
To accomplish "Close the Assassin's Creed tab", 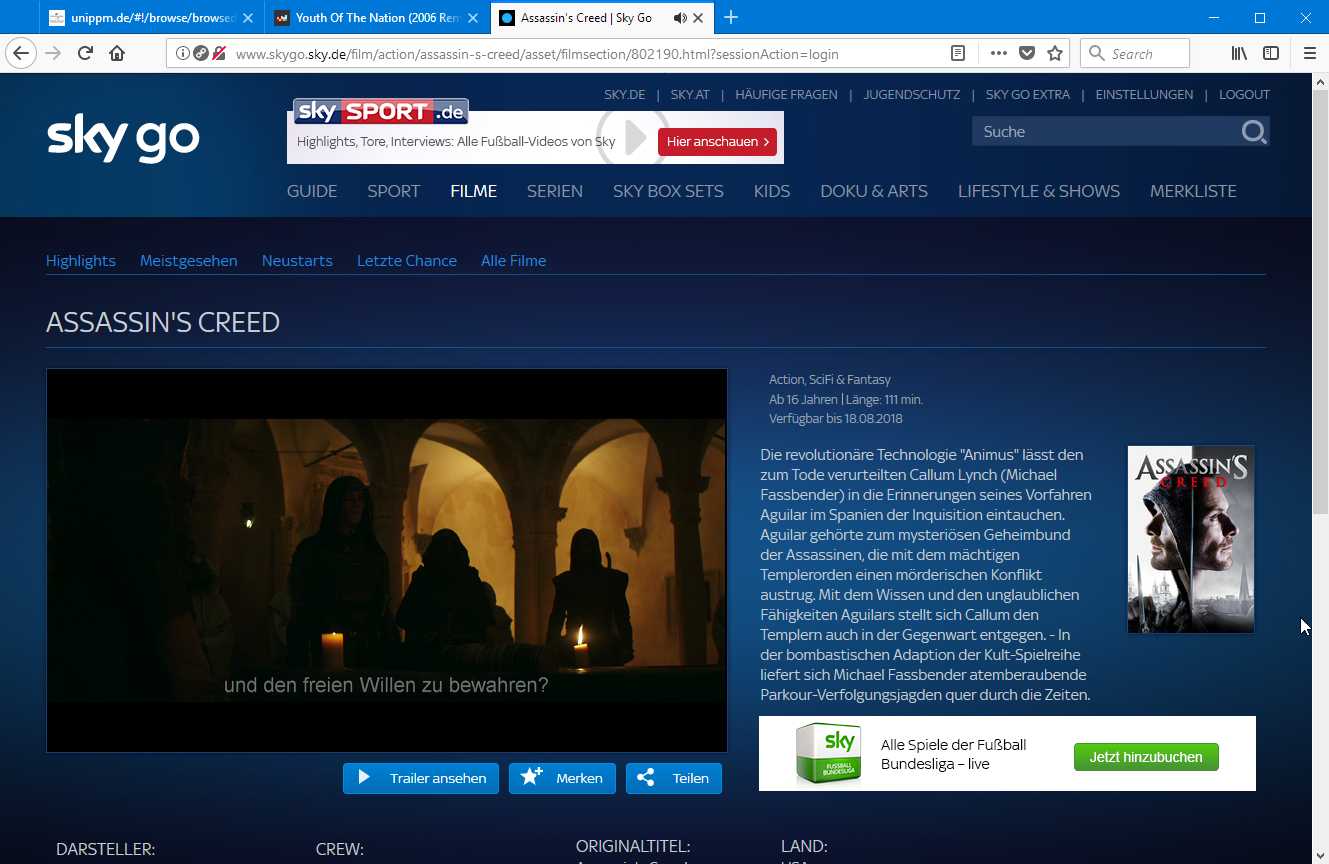I will (x=698, y=18).
